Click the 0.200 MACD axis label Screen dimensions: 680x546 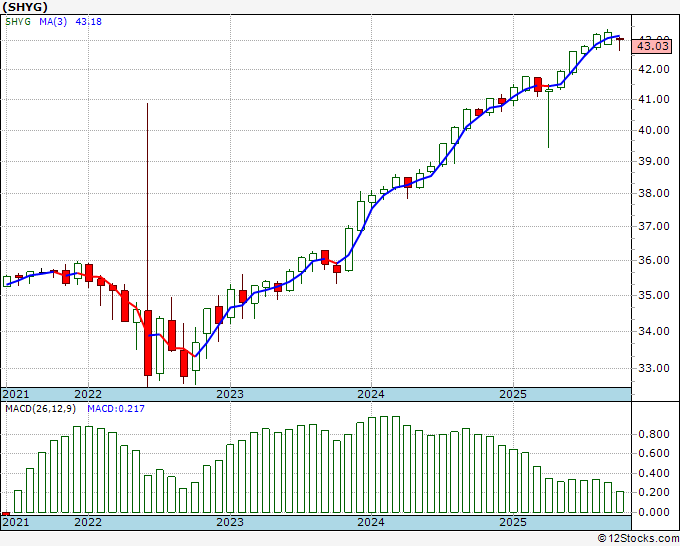654,493
